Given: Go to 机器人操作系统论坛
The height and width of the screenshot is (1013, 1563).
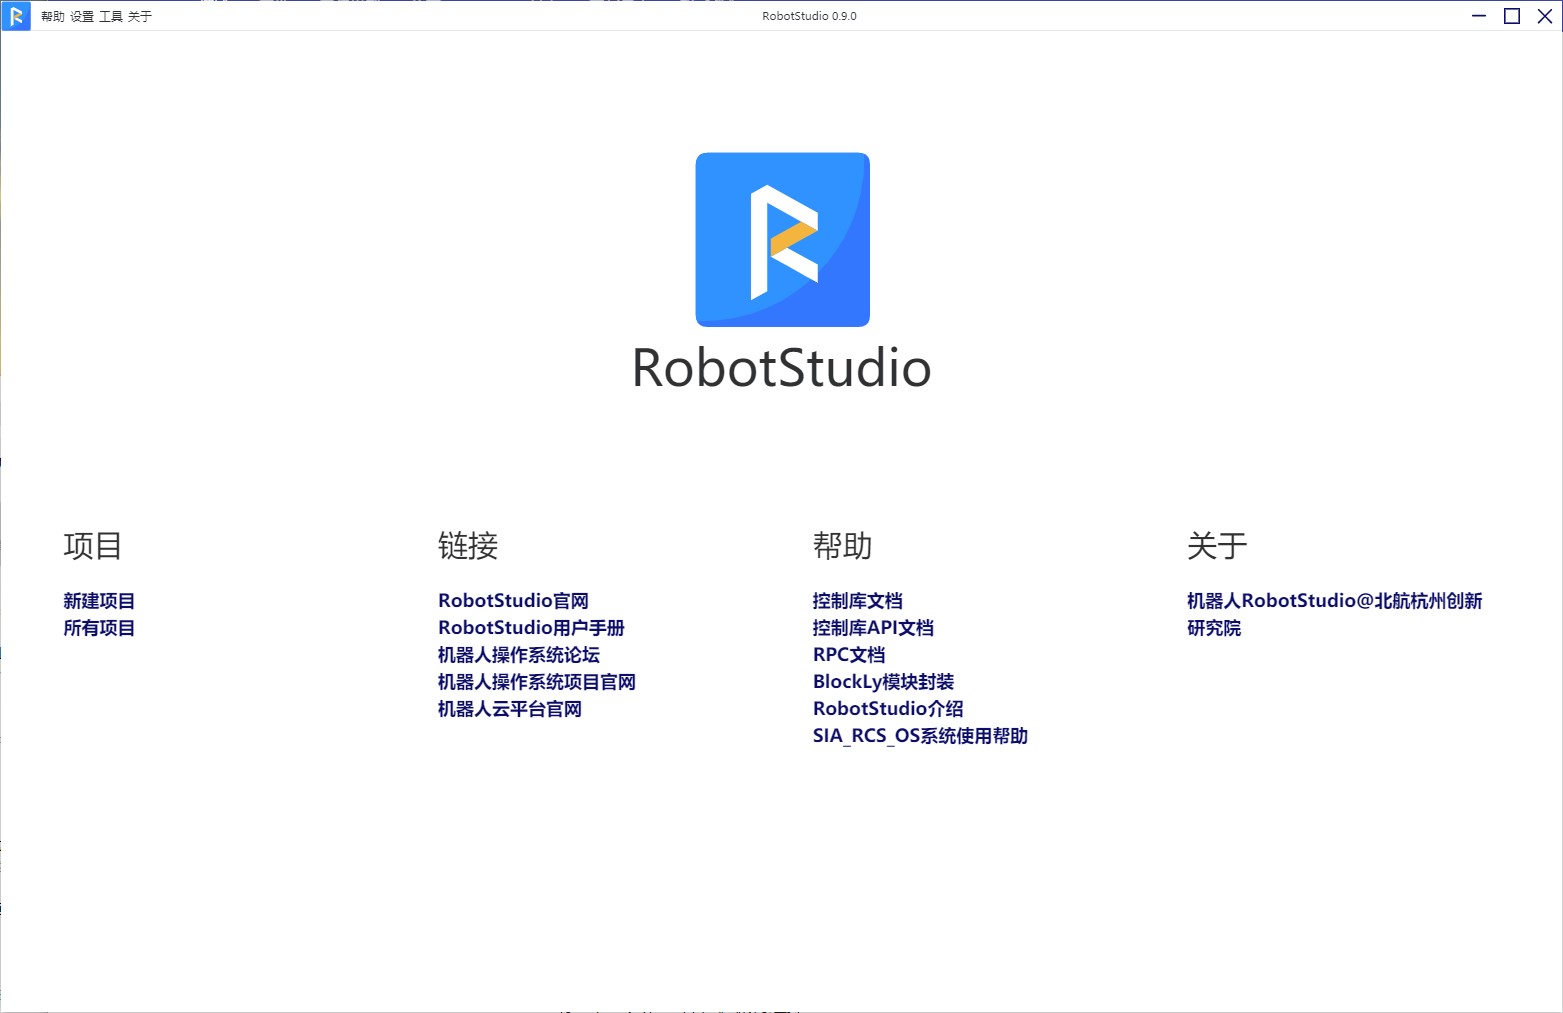Looking at the screenshot, I should 519,655.
